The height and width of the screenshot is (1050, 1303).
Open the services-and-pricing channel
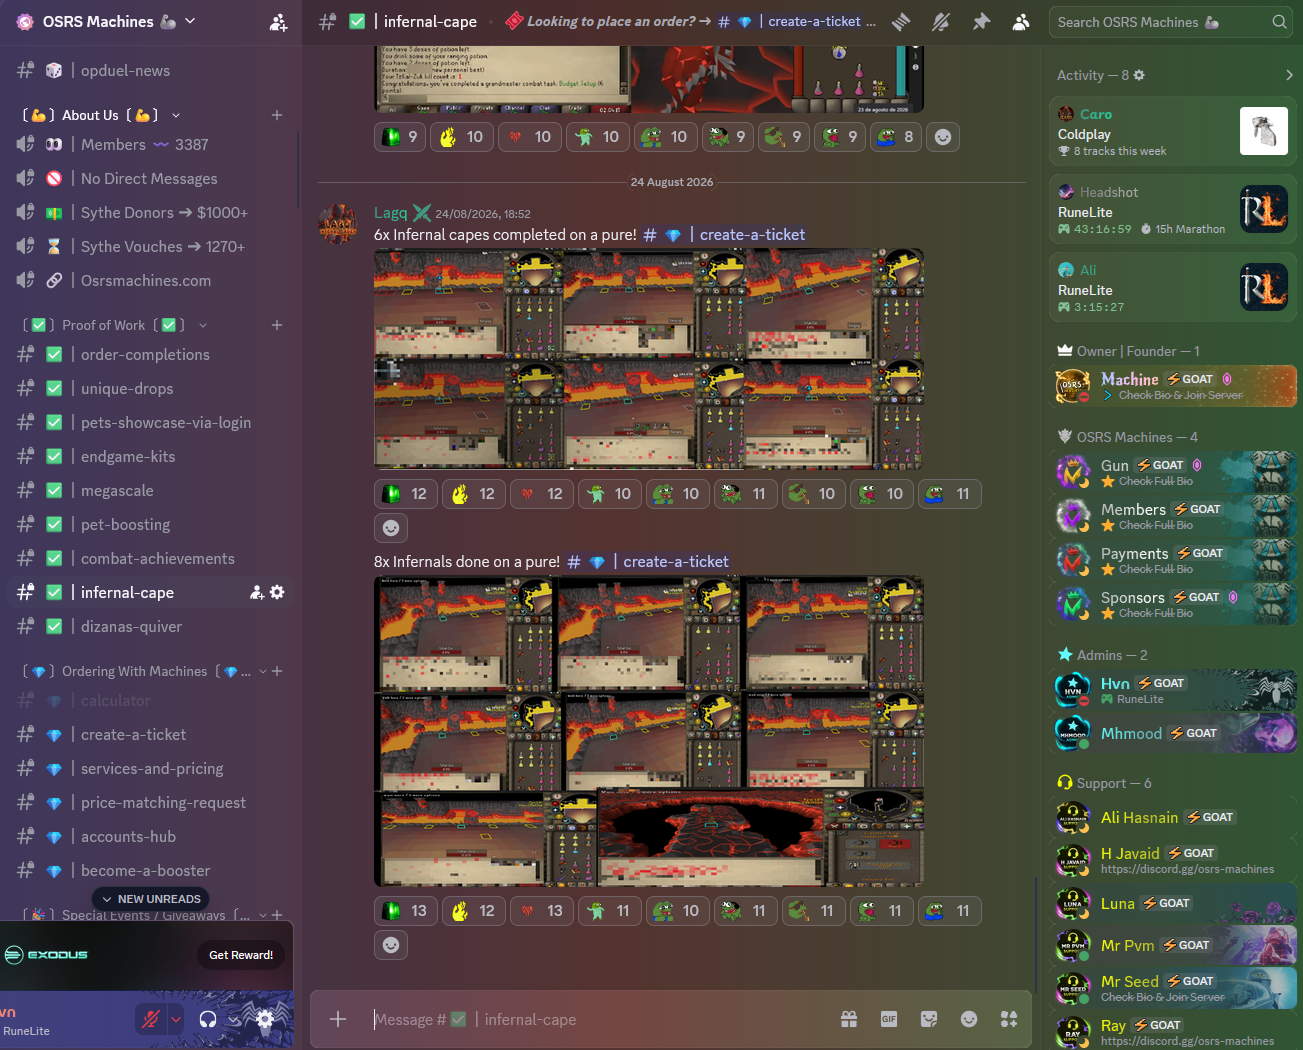point(150,769)
